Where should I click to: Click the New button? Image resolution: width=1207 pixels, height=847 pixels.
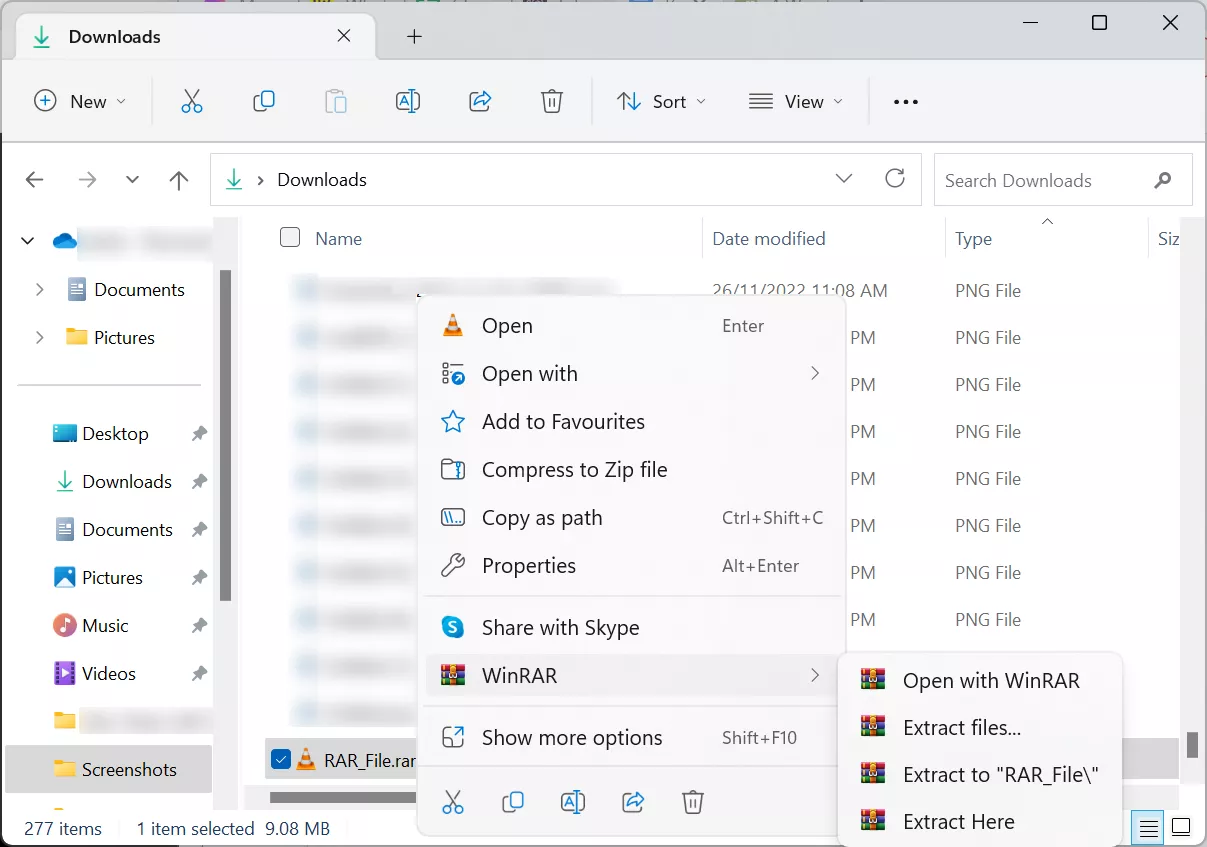click(80, 101)
